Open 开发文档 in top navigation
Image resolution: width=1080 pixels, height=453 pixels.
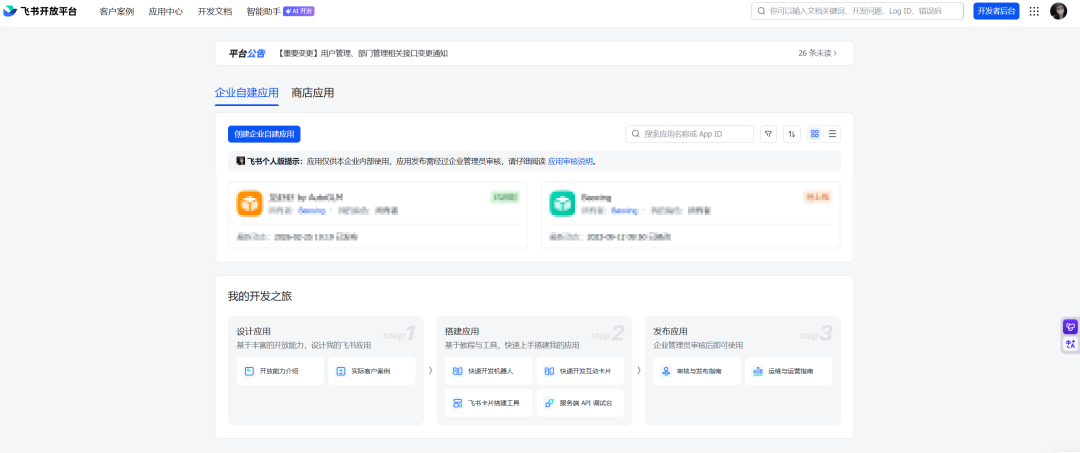(215, 12)
